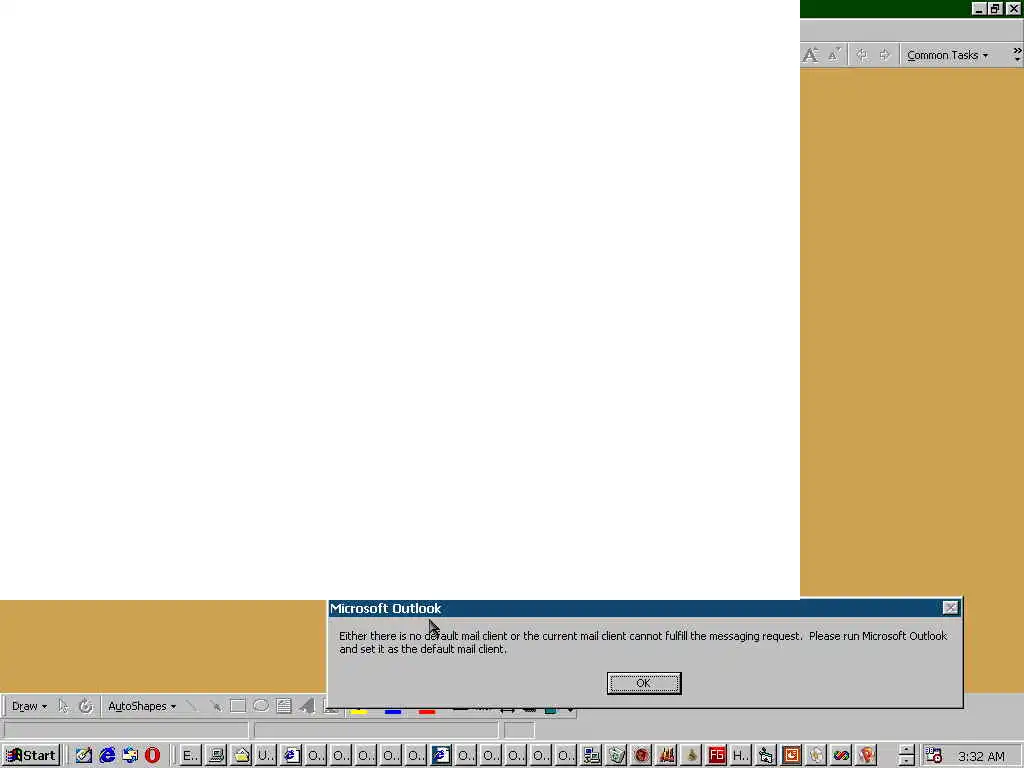Select the Text Box tool
The height and width of the screenshot is (768, 1024).
(x=283, y=706)
